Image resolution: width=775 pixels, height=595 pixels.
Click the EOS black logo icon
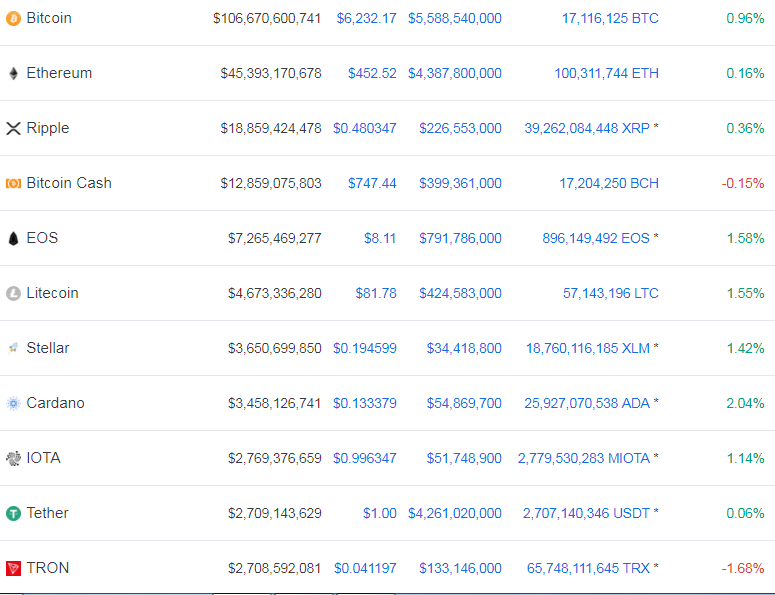(x=13, y=238)
